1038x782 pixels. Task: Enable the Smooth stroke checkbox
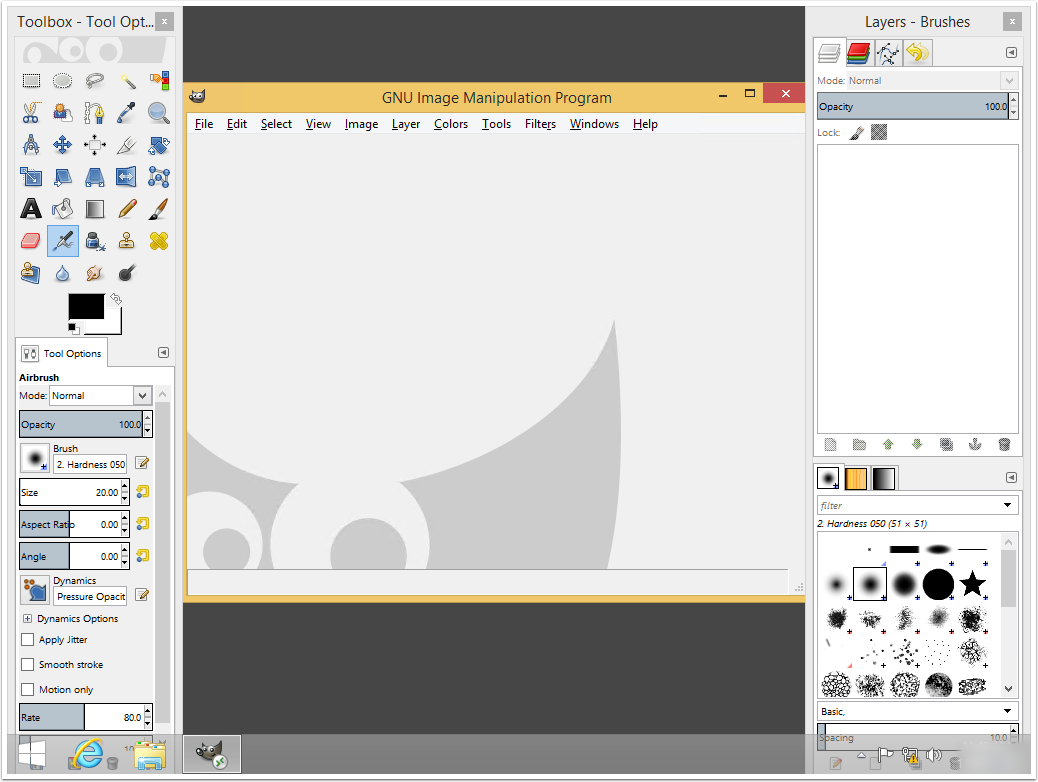pyautogui.click(x=28, y=664)
